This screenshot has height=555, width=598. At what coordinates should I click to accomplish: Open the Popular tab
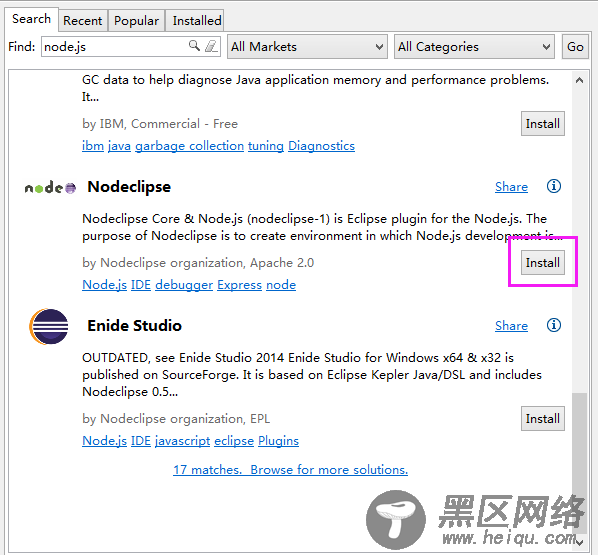137,21
